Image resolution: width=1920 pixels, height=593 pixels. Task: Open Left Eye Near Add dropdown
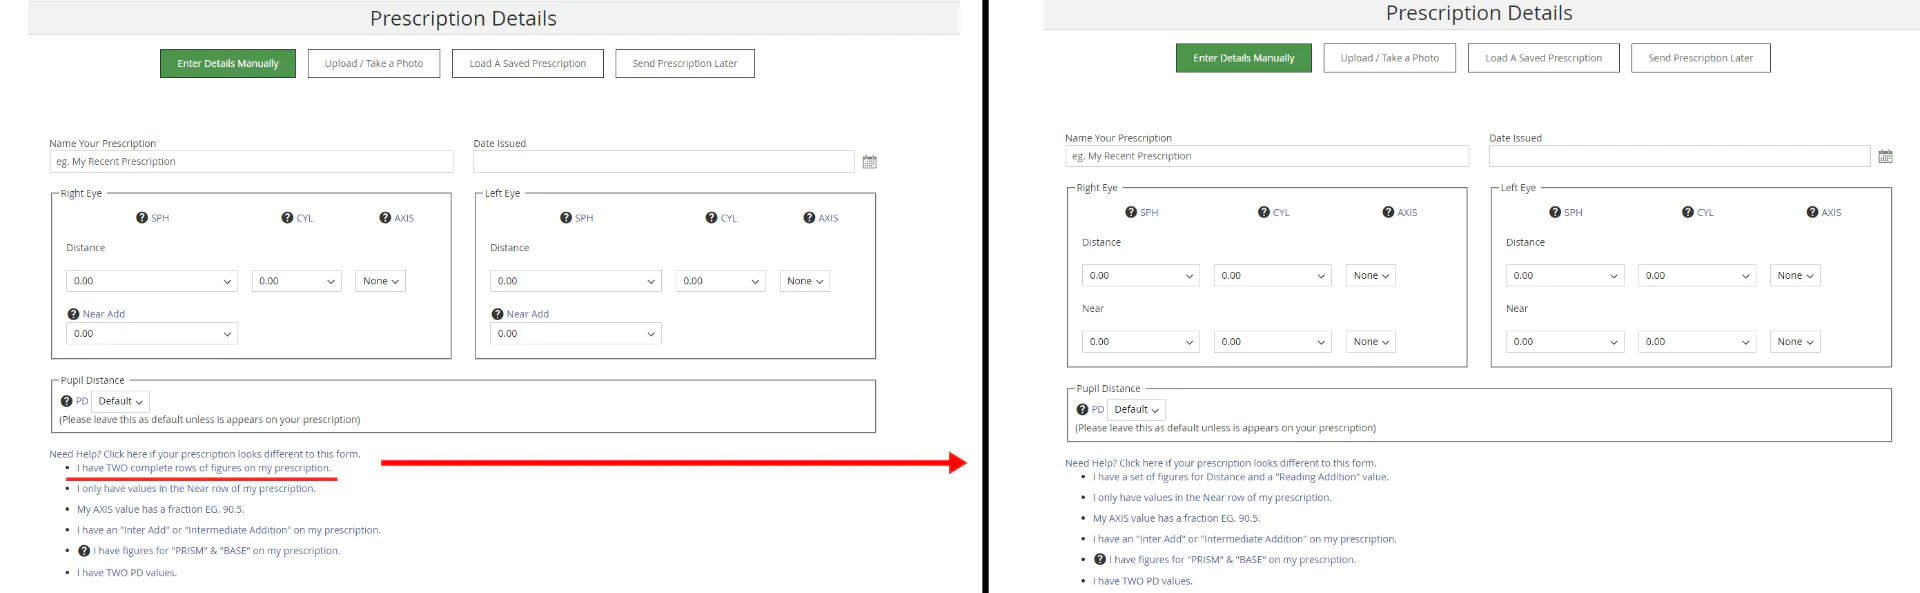point(576,334)
